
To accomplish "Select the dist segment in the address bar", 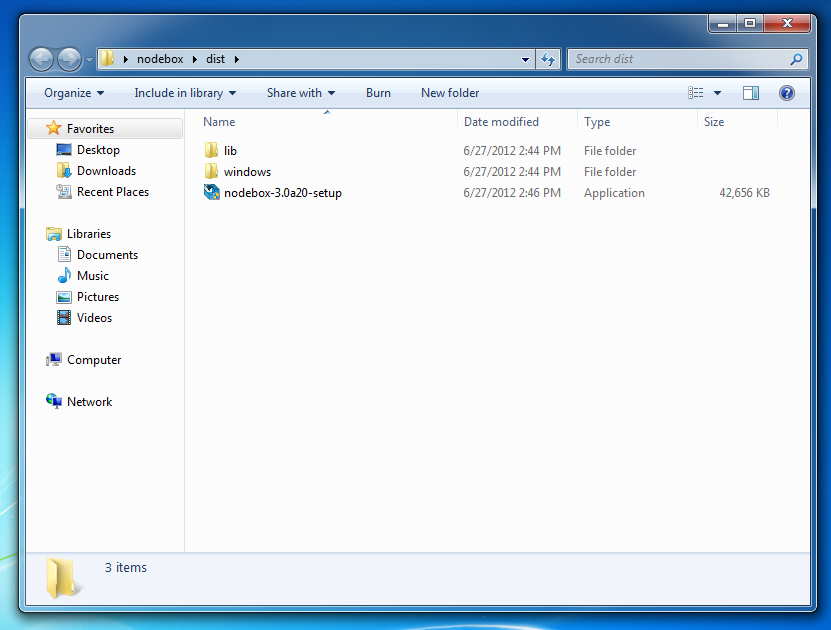I will tap(215, 59).
